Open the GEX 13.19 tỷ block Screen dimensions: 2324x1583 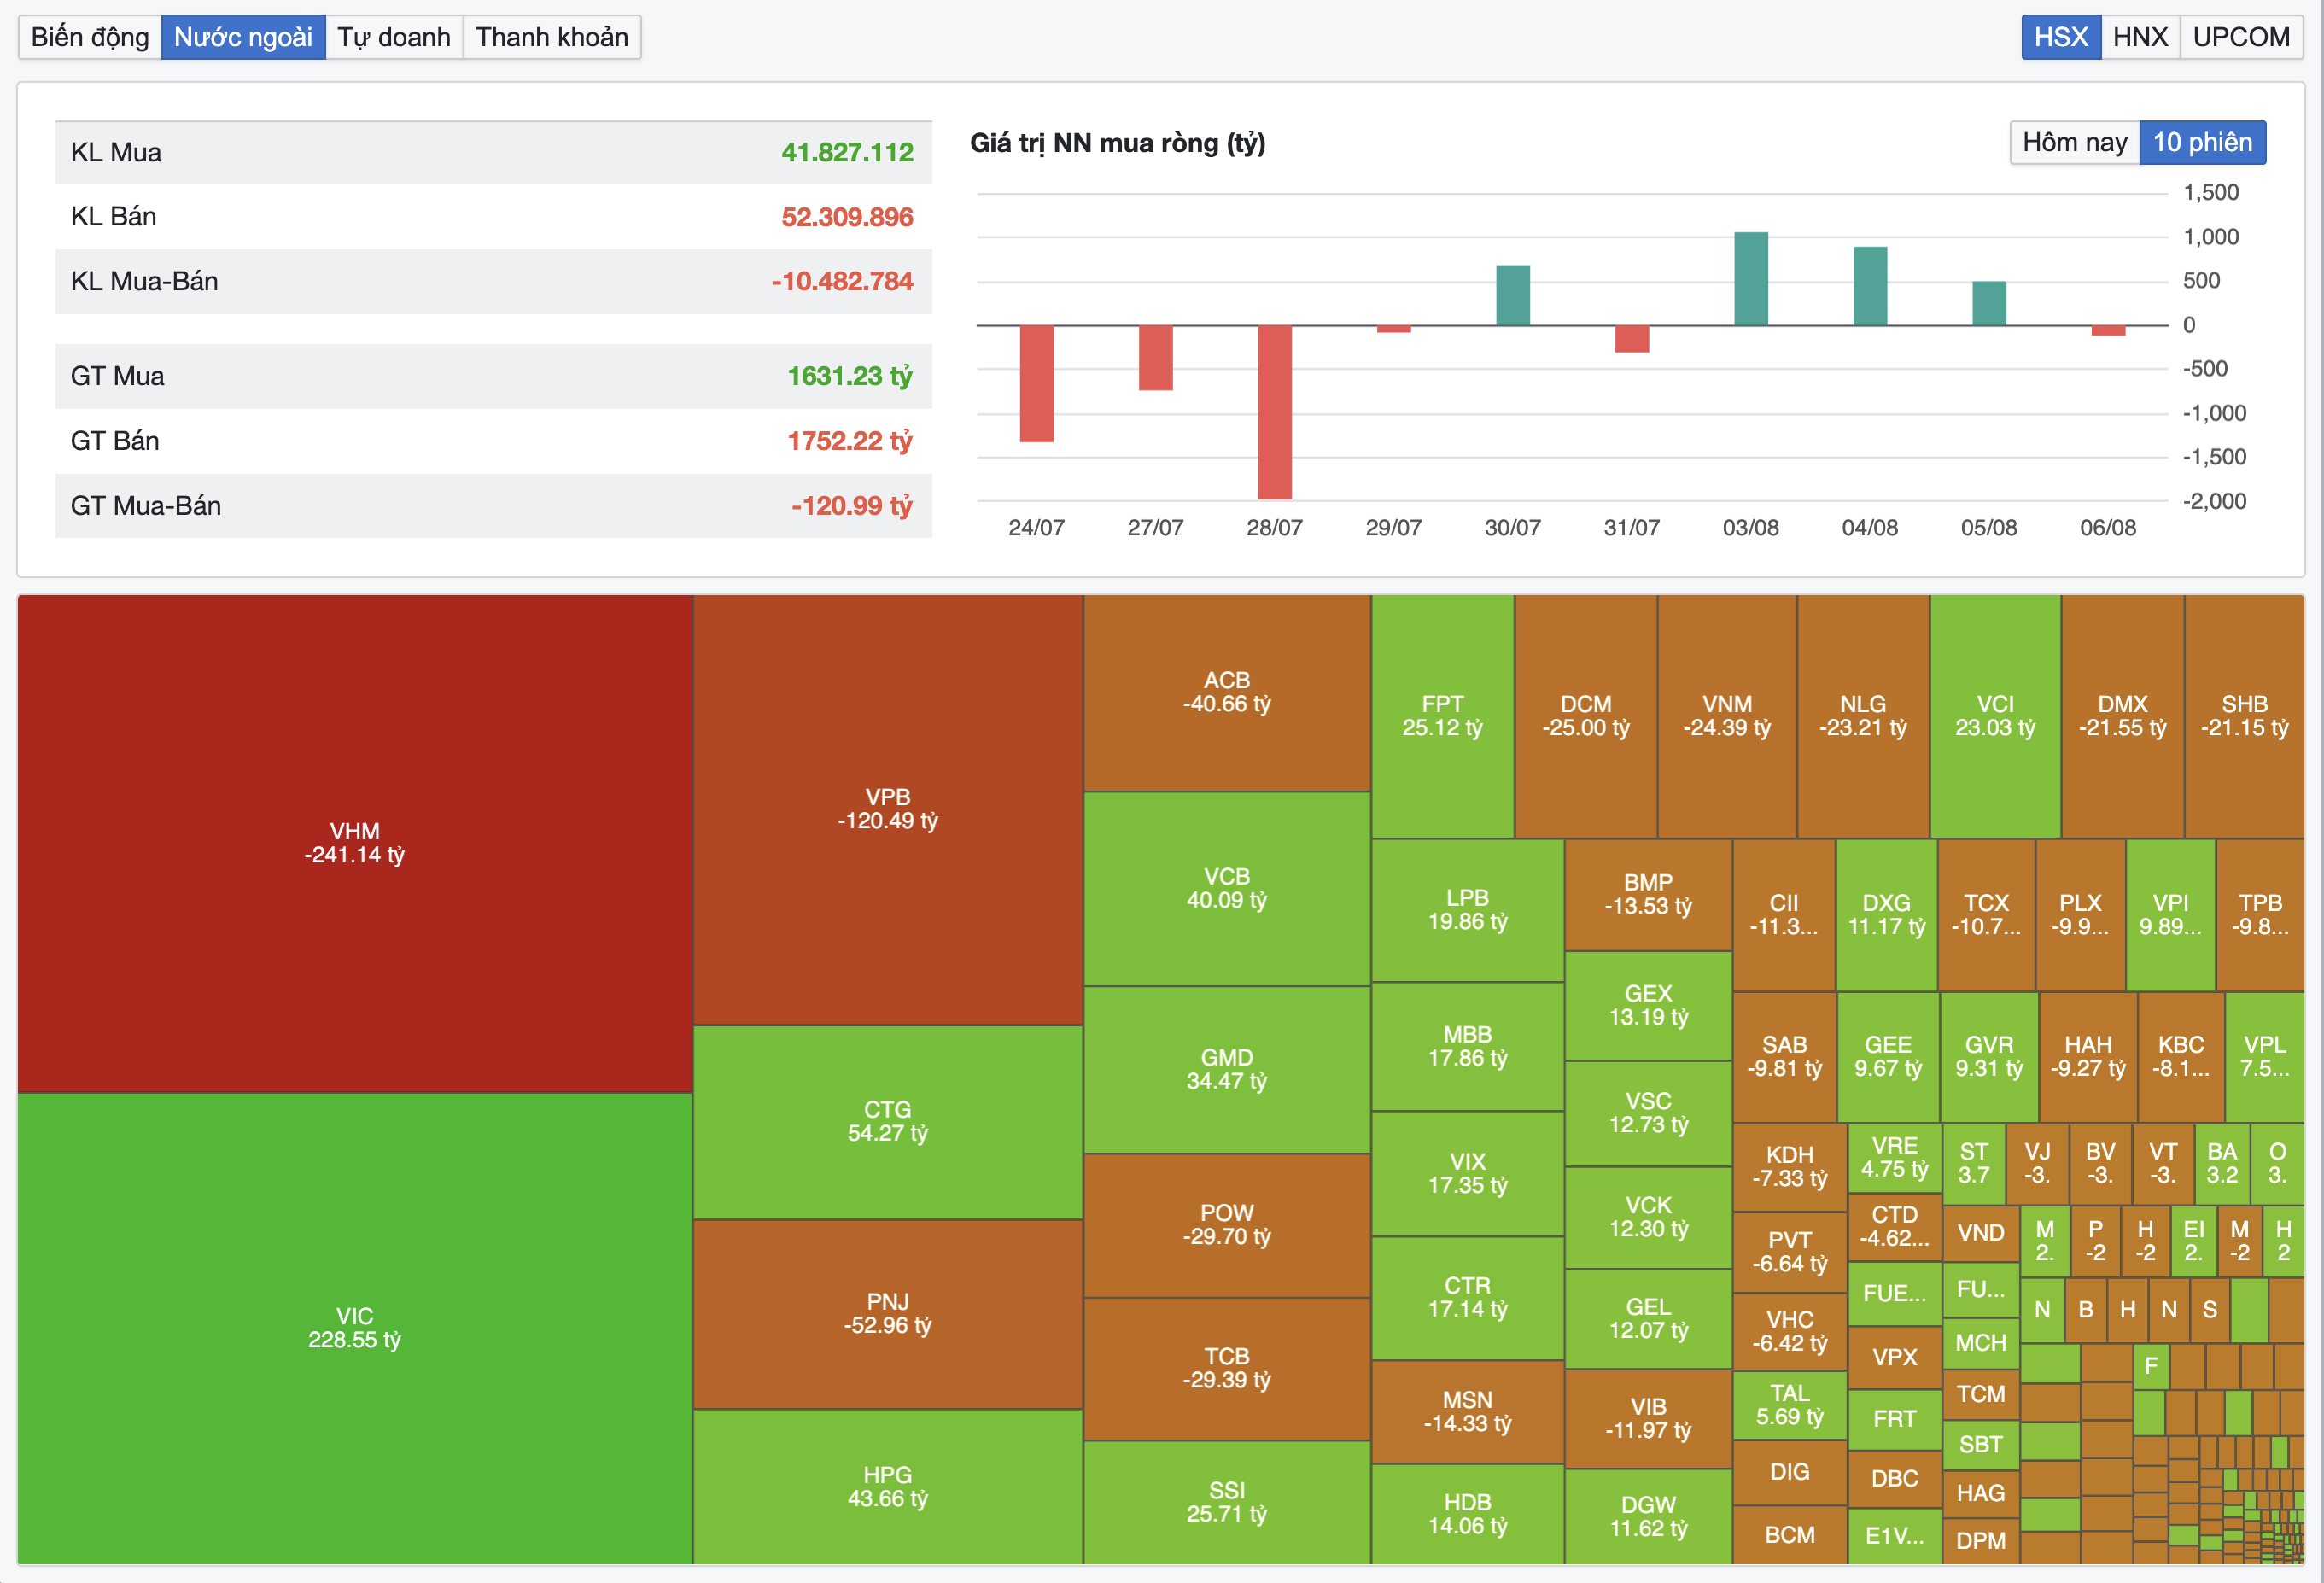point(1648,1006)
